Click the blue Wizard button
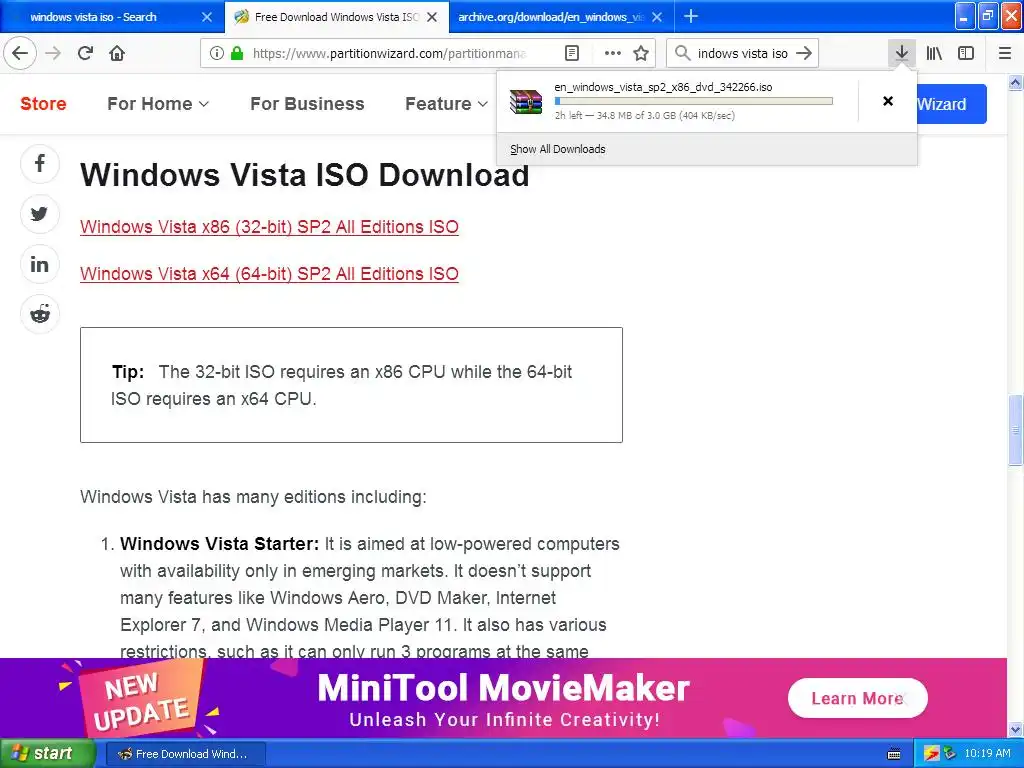 click(952, 104)
